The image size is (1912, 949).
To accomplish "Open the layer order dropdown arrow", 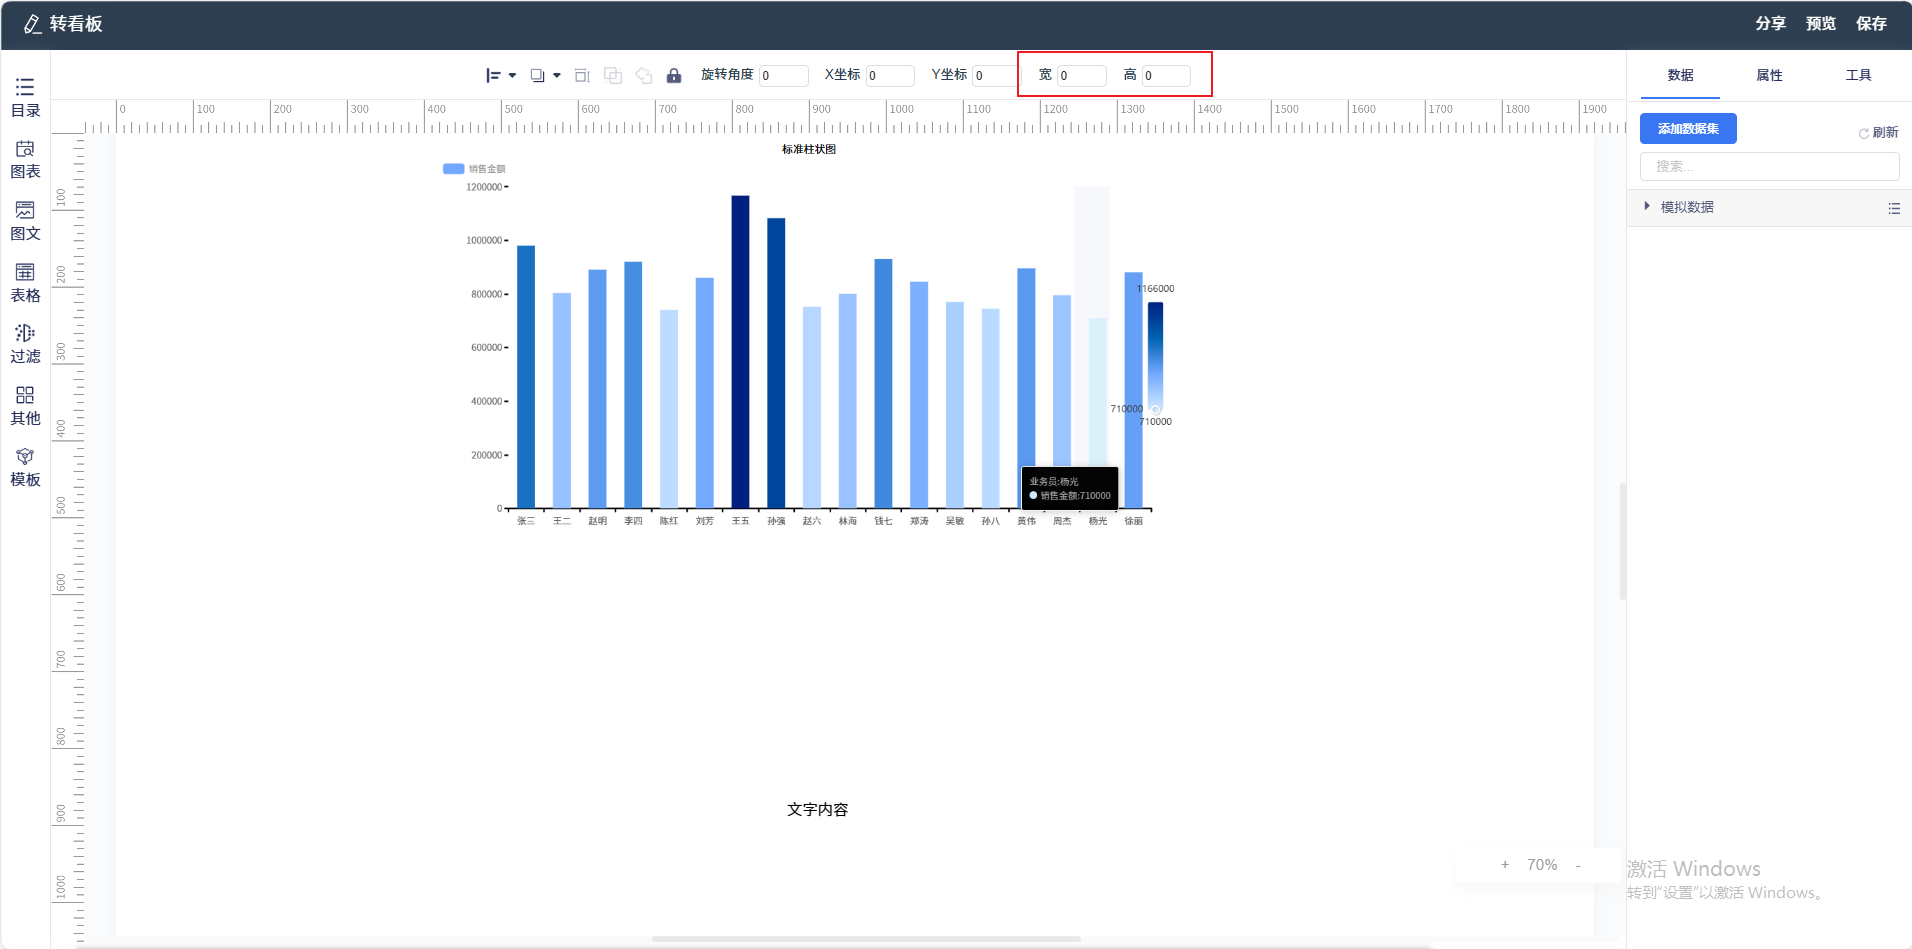I will click(557, 76).
